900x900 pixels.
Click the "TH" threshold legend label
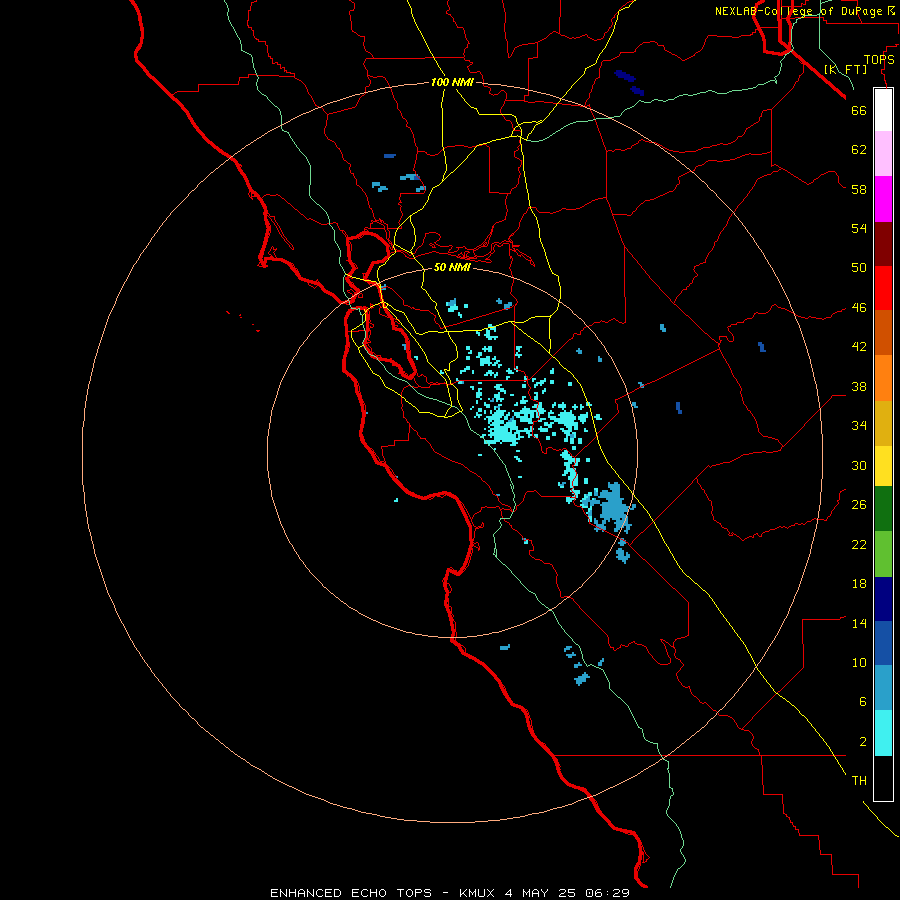point(859,780)
